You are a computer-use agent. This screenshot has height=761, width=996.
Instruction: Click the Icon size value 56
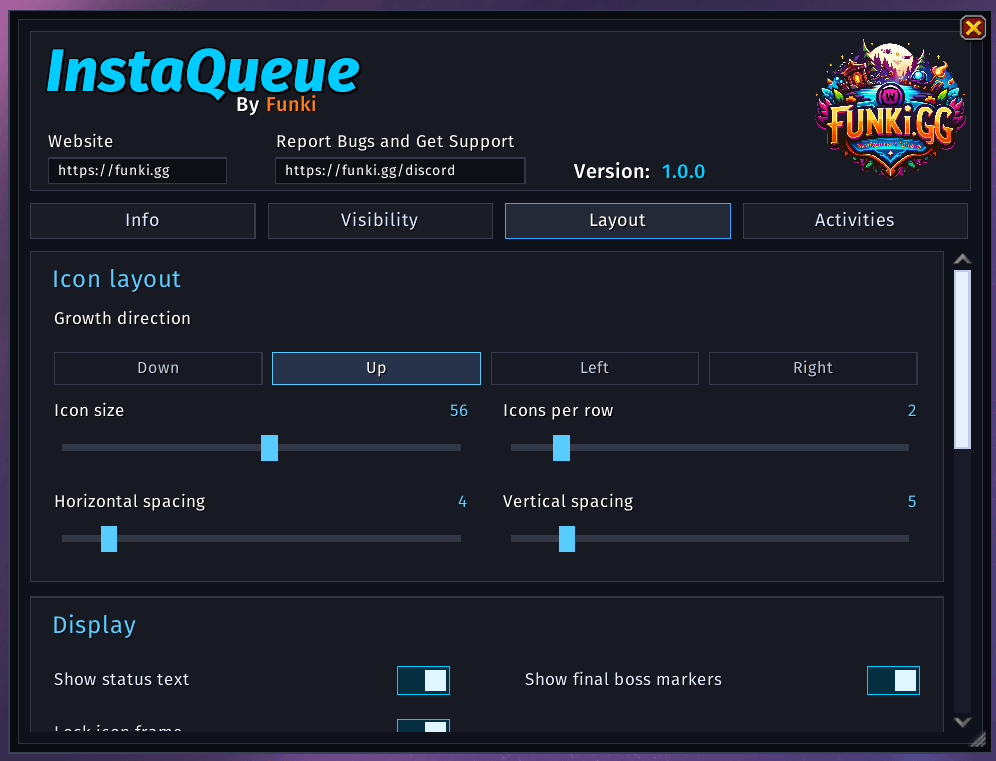click(x=459, y=411)
